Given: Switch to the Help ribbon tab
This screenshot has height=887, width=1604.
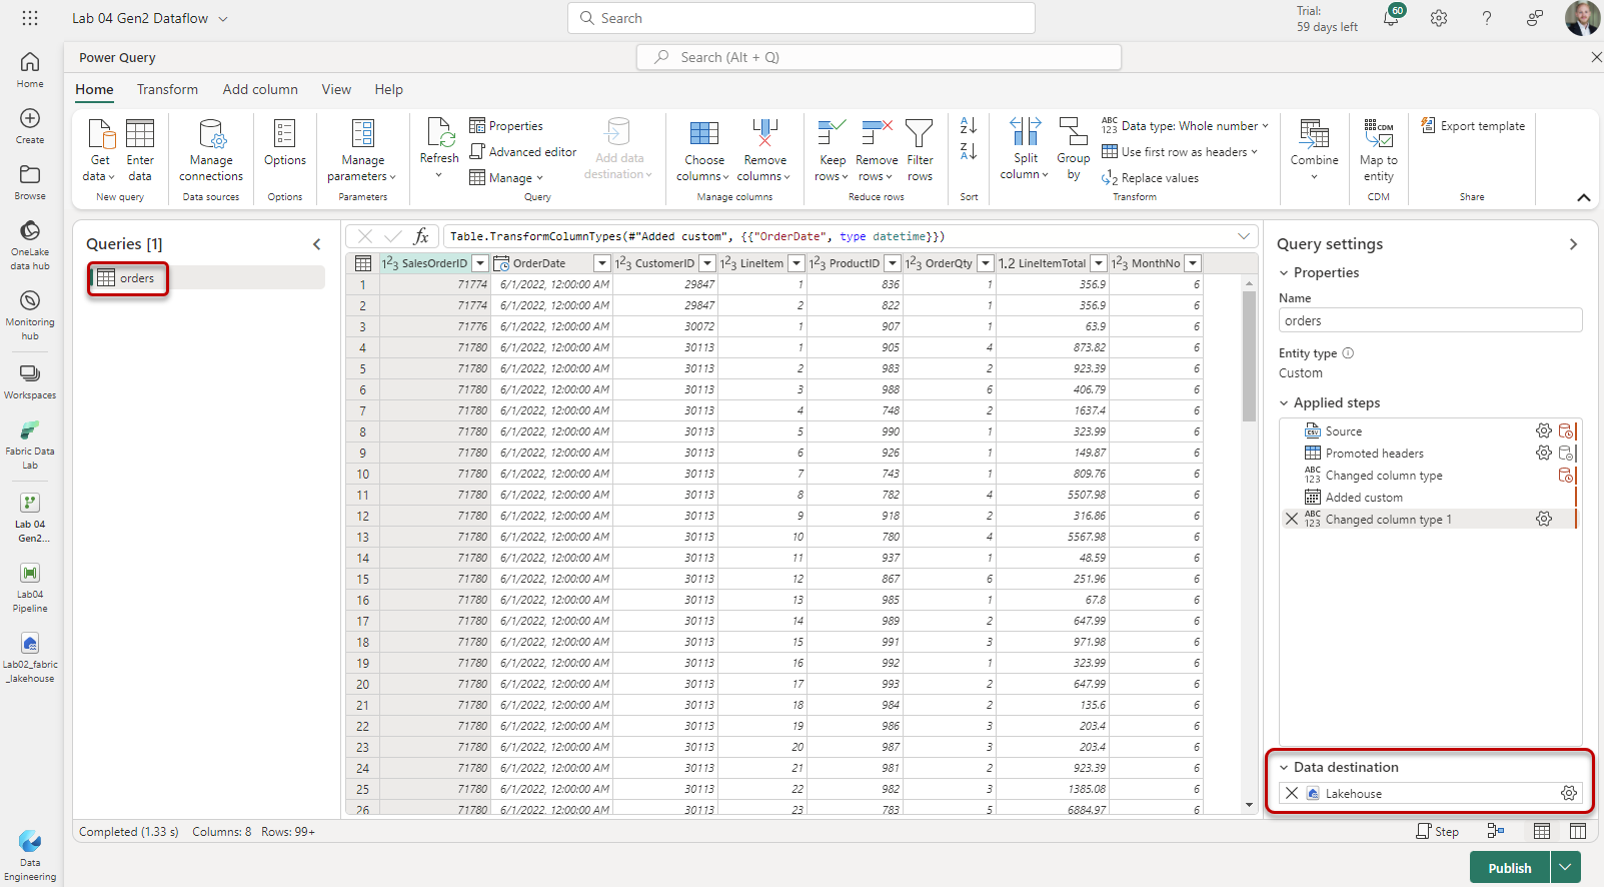Looking at the screenshot, I should 389,89.
